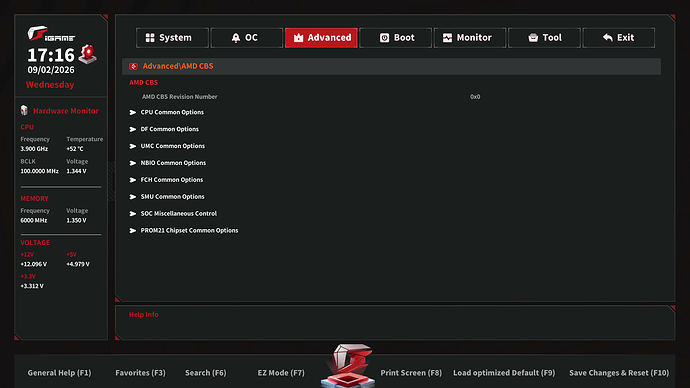690x388 pixels.
Task: Click the red breadcrumb icon before Advanced\AMD CBS
Action: pos(133,66)
